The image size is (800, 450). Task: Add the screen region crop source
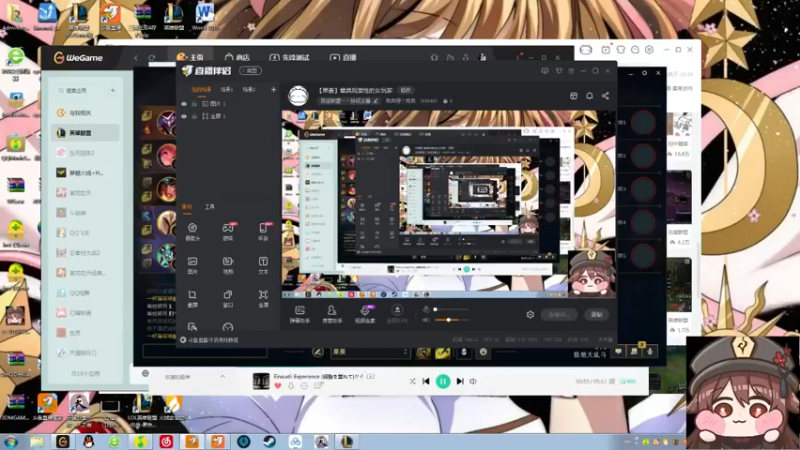(192, 298)
